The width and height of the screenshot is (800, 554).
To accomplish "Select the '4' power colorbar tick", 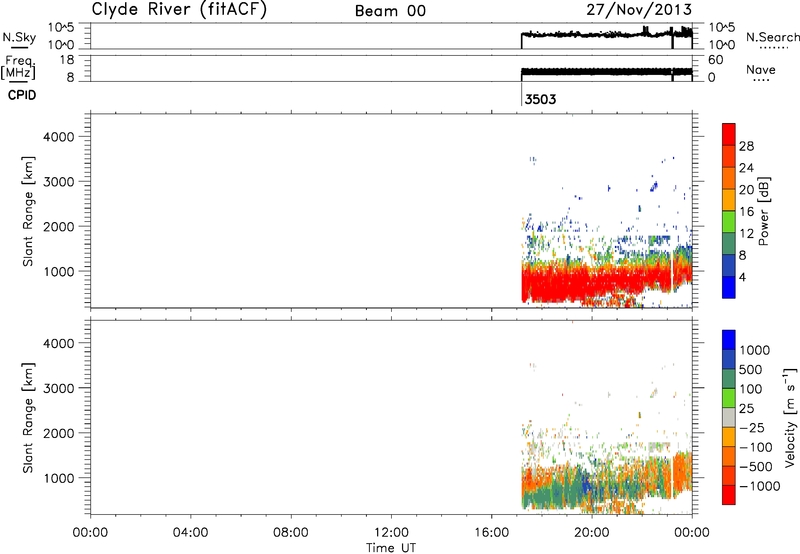I will 742,277.
